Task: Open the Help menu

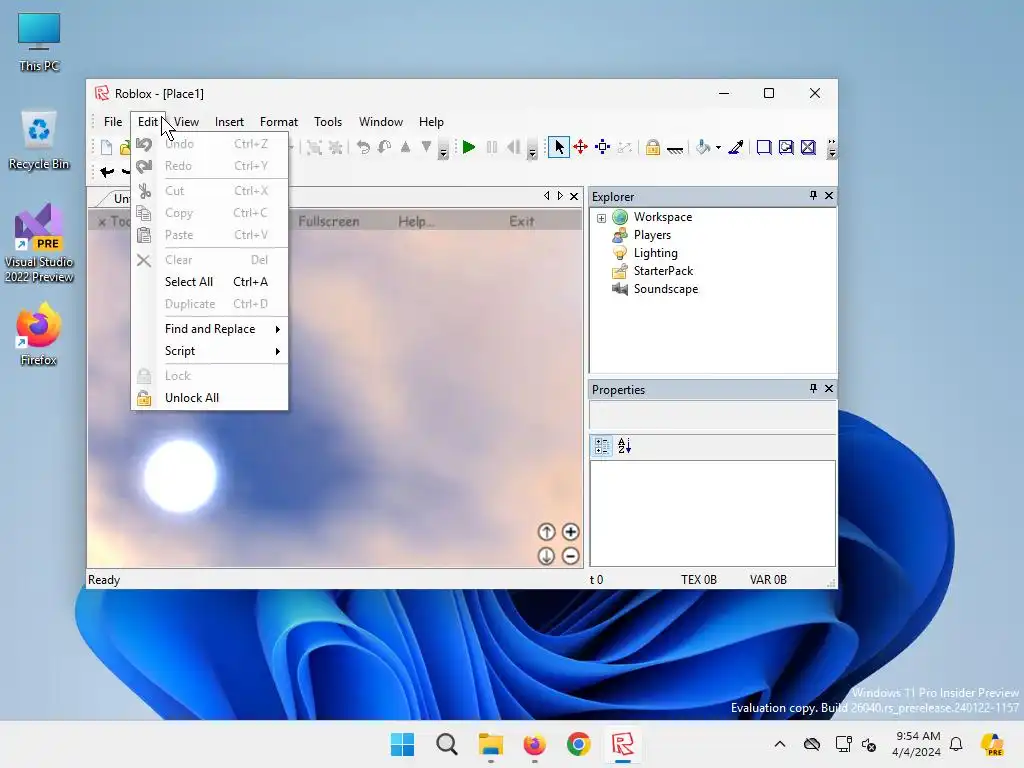Action: point(431,122)
